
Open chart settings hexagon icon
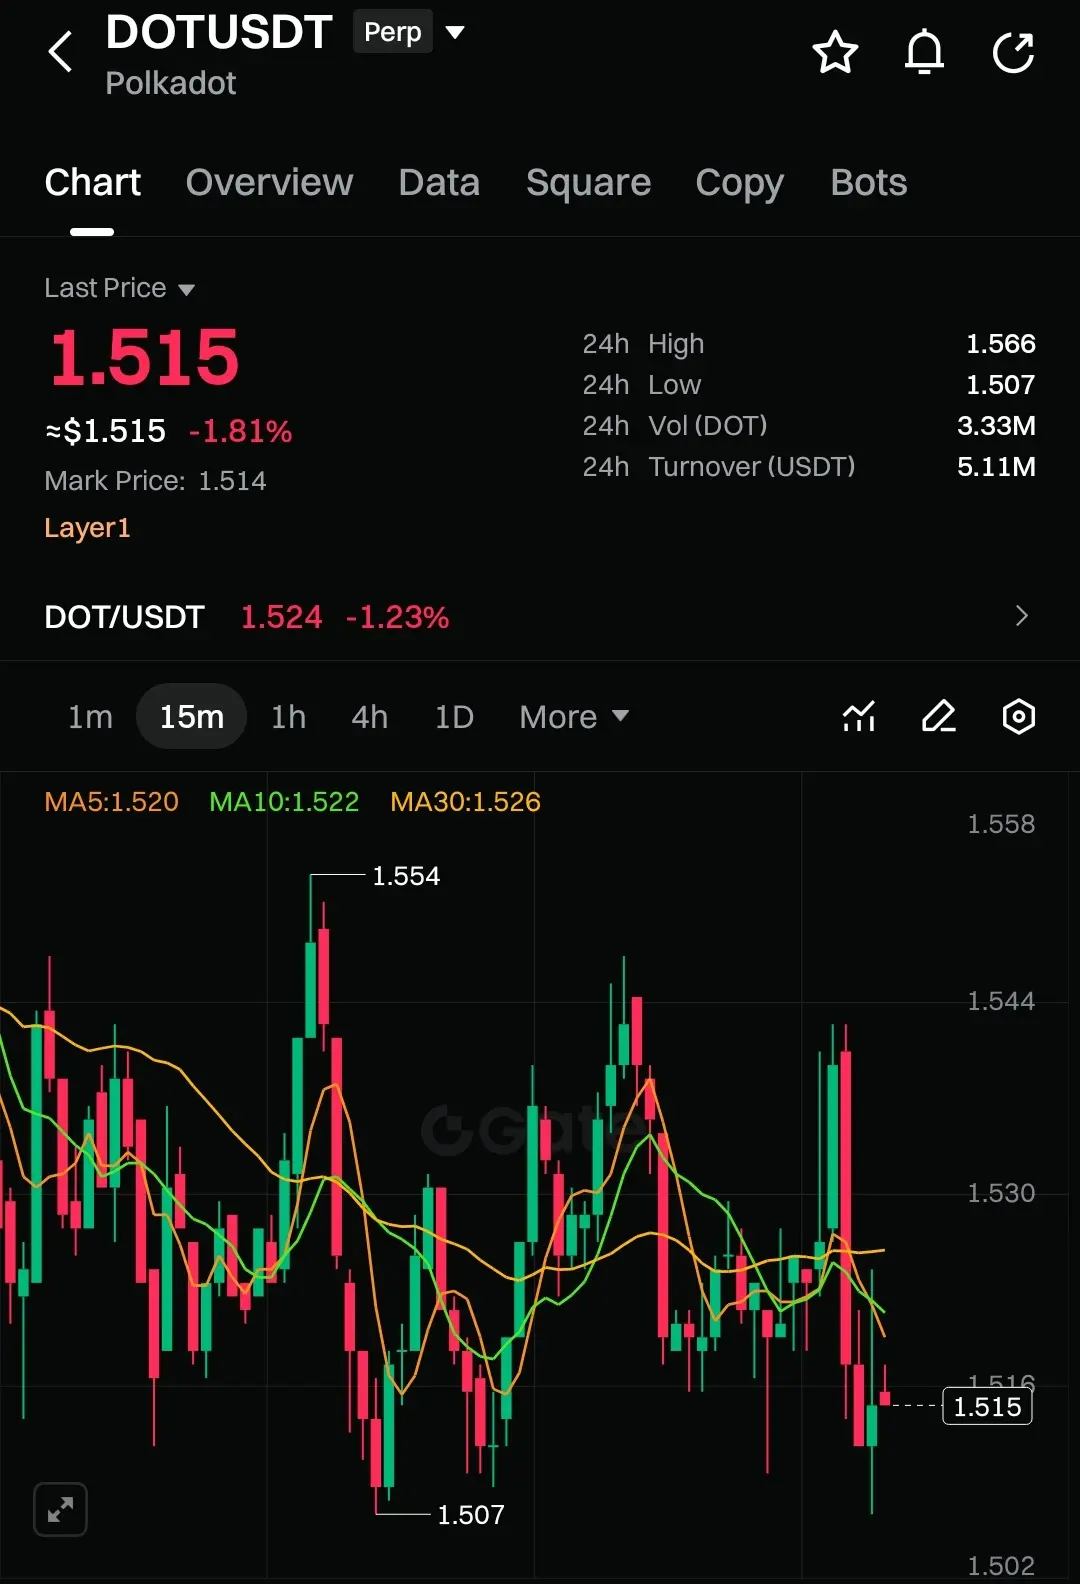pyautogui.click(x=1018, y=716)
